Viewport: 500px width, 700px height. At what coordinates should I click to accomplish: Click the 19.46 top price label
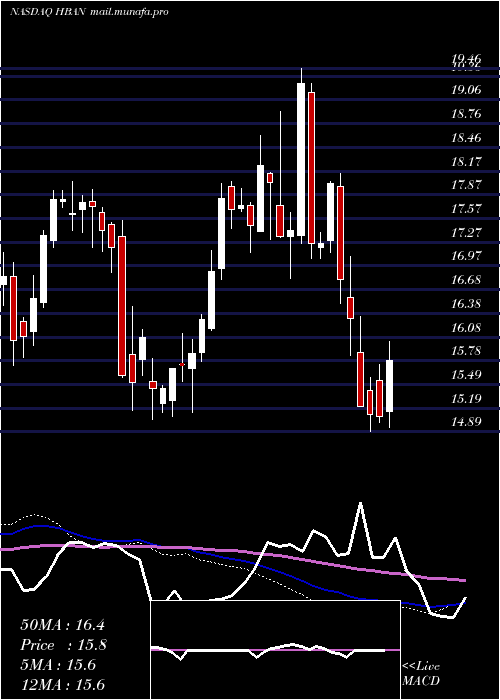(467, 58)
